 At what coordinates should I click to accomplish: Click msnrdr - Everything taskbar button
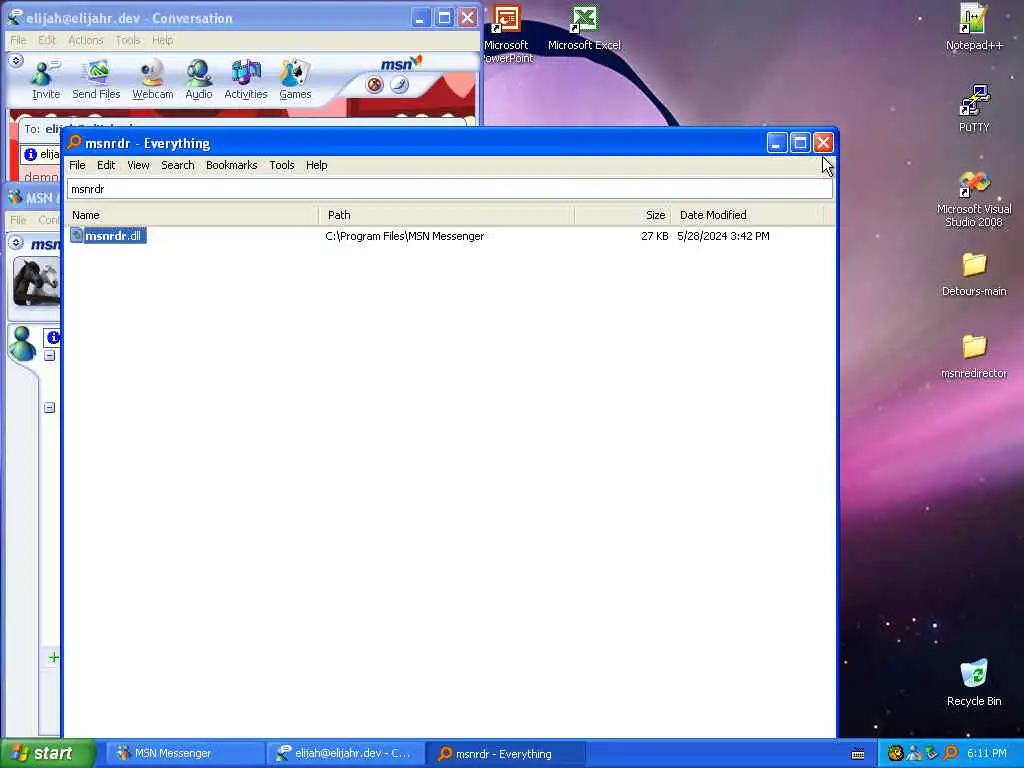click(x=505, y=754)
